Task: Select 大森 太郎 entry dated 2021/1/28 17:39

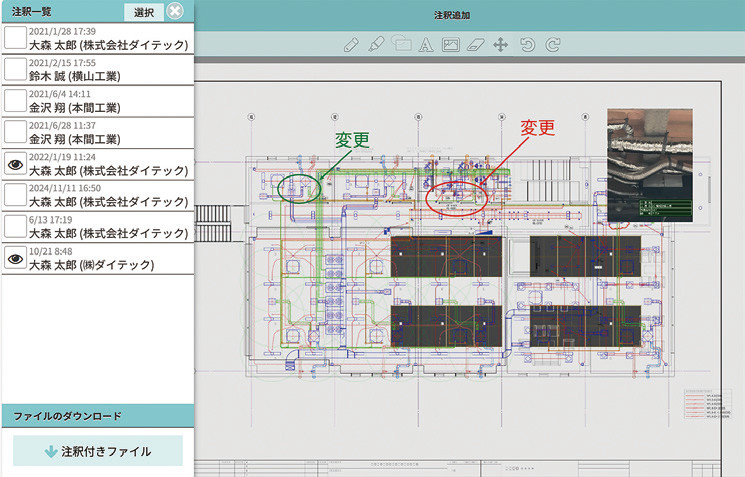Action: tap(98, 38)
